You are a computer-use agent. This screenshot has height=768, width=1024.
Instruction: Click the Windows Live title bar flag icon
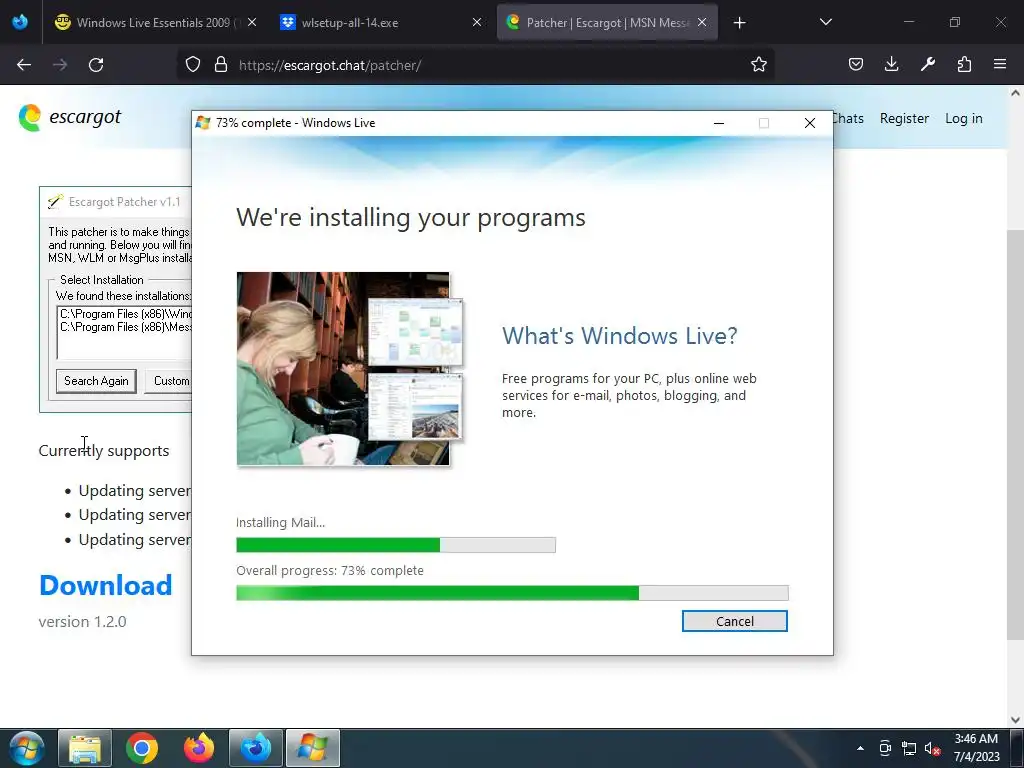pyautogui.click(x=203, y=123)
